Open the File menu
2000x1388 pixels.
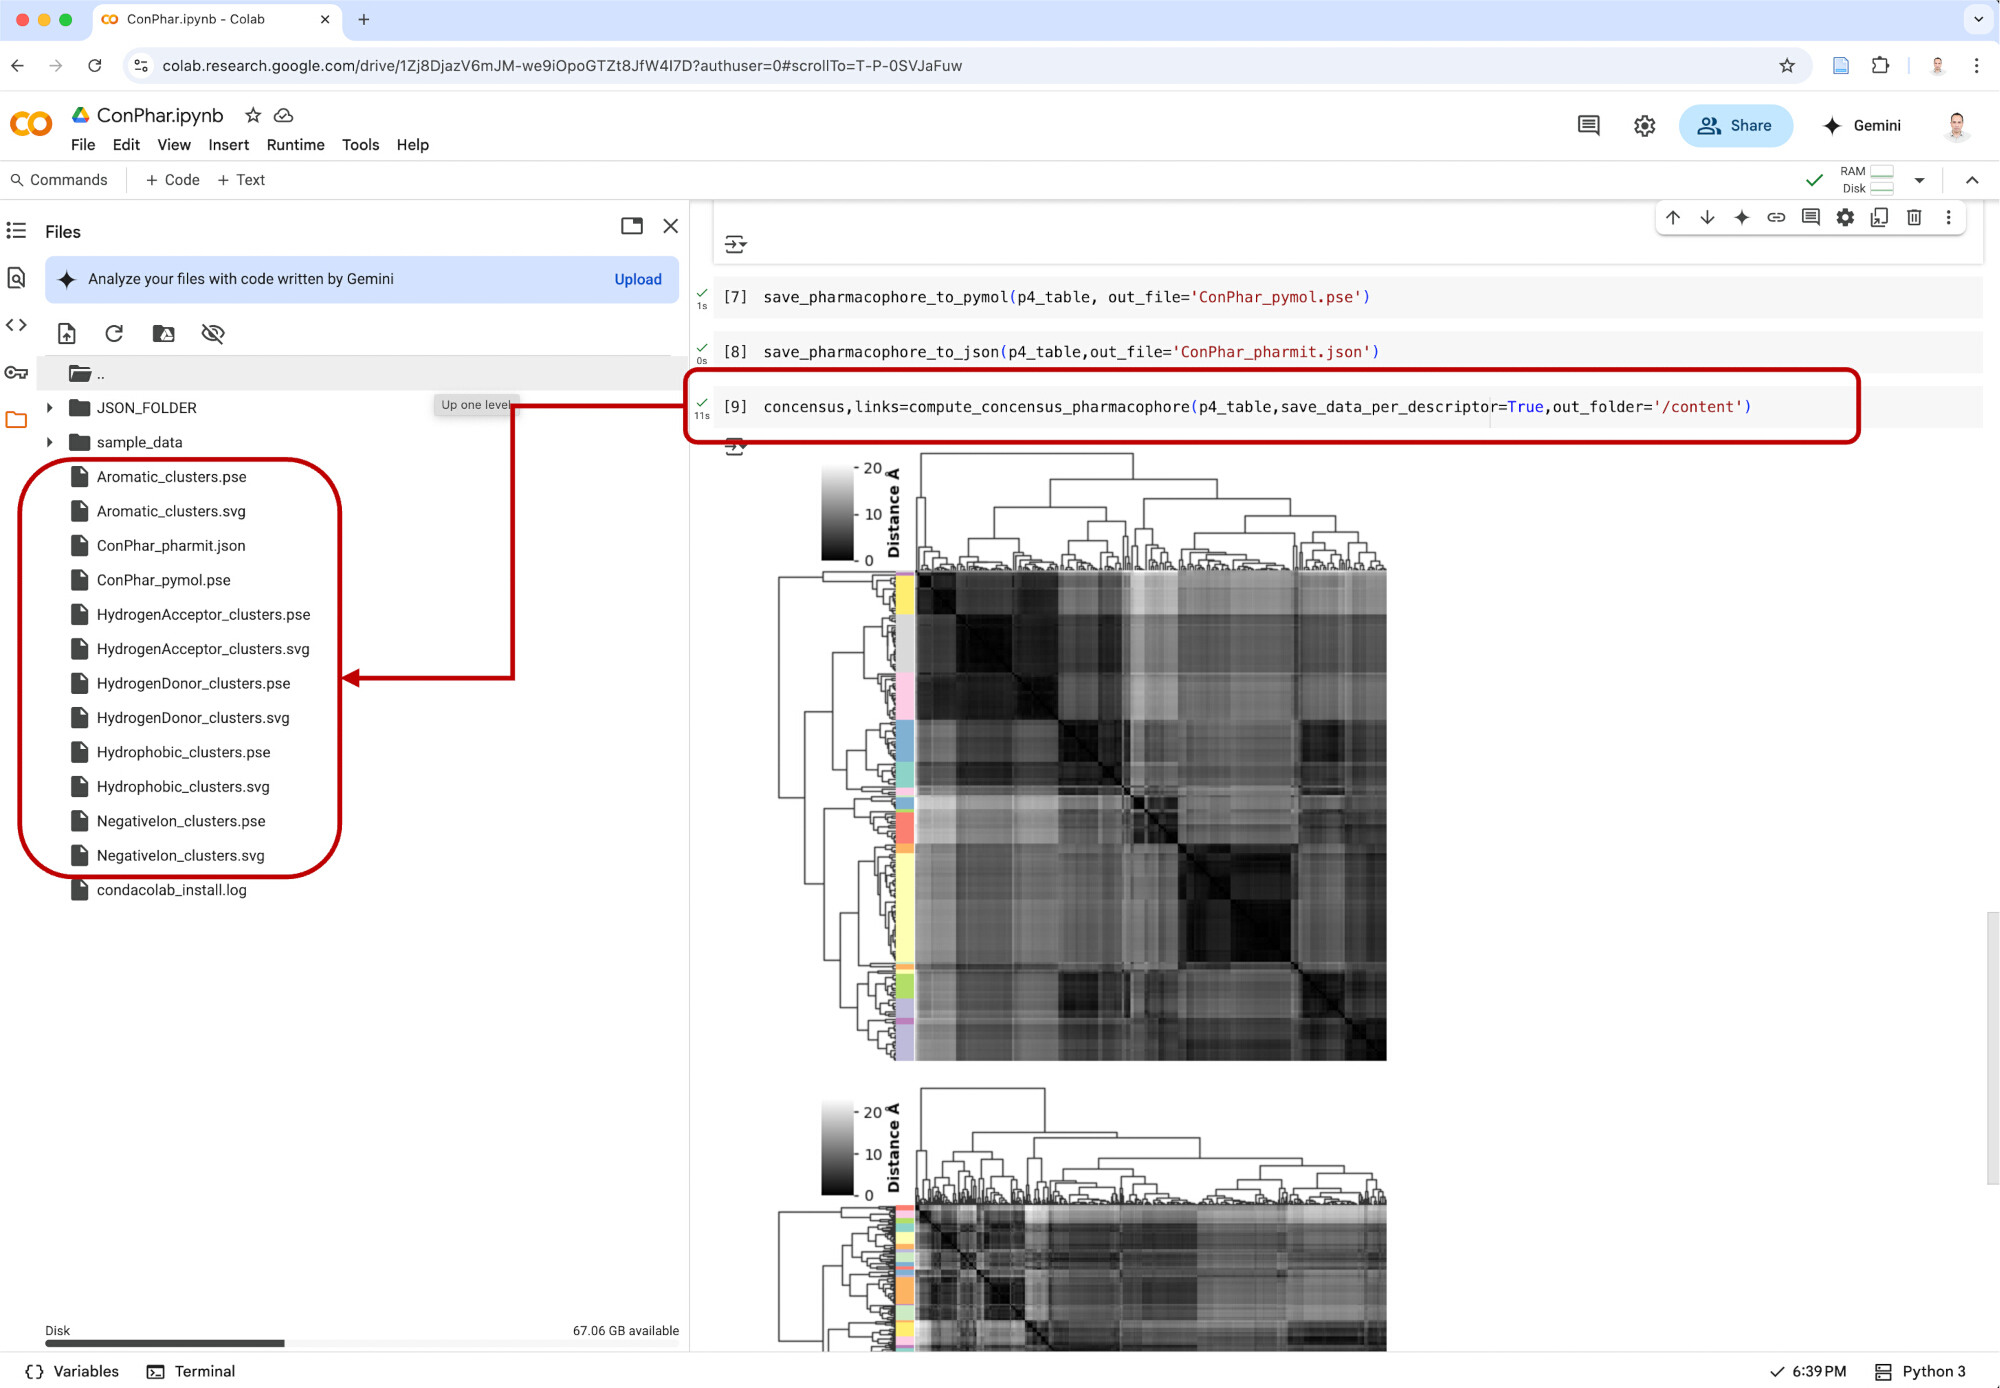click(x=83, y=145)
